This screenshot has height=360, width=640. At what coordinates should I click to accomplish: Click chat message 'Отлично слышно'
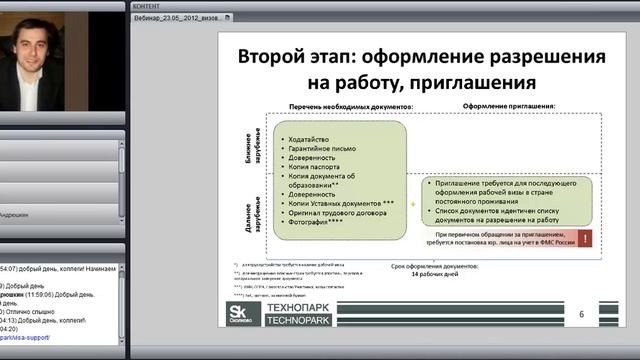point(30,312)
